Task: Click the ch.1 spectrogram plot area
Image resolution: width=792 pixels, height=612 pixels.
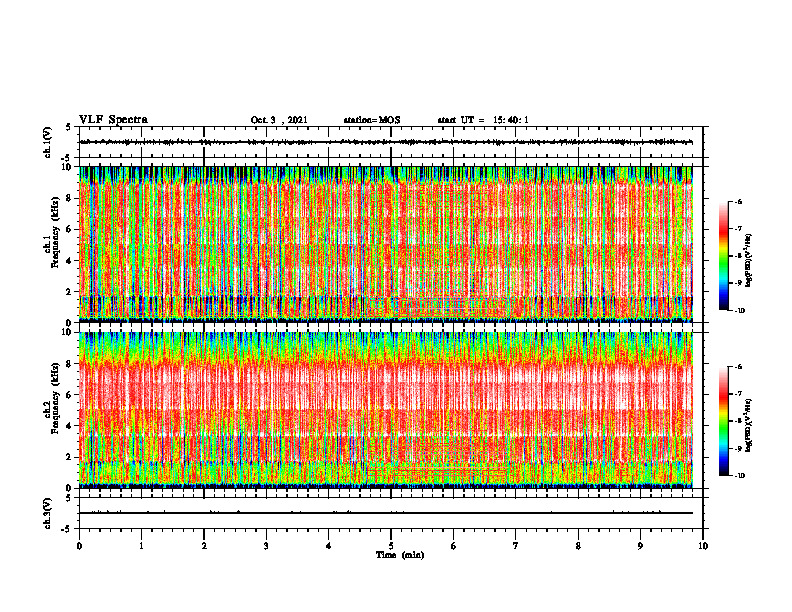Action: (x=386, y=244)
